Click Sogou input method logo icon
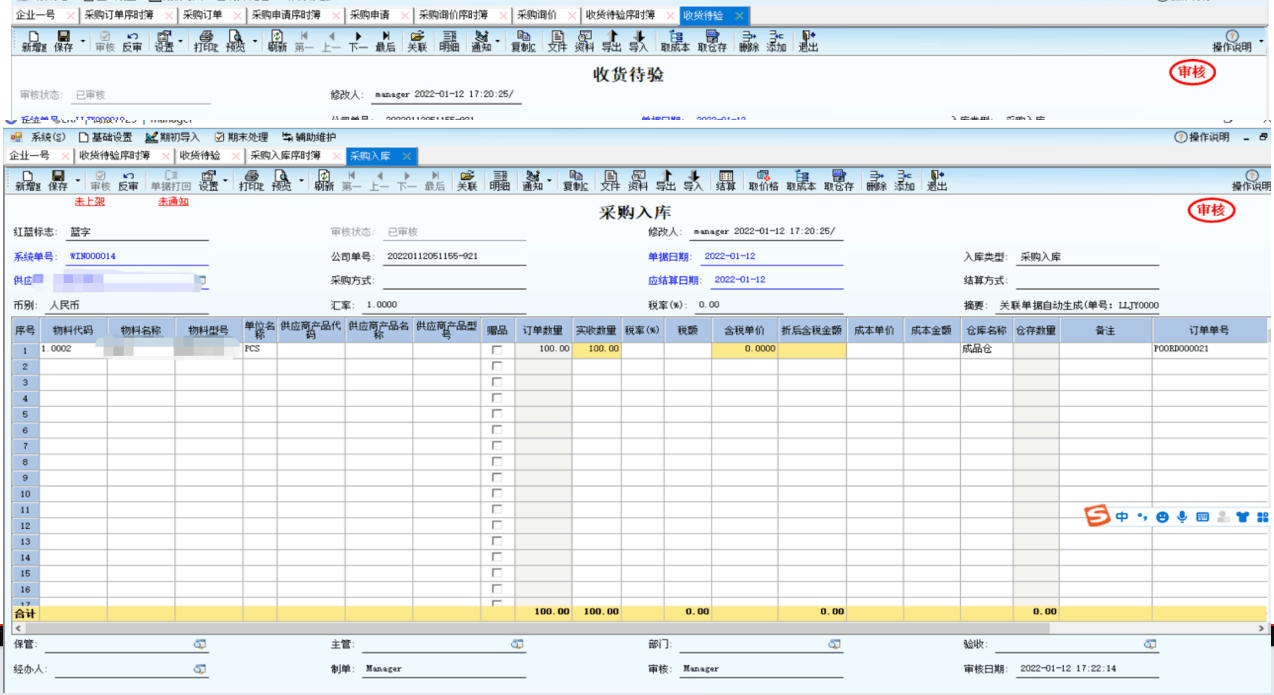Screen dimensions: 1274x695 [x=1098, y=517]
